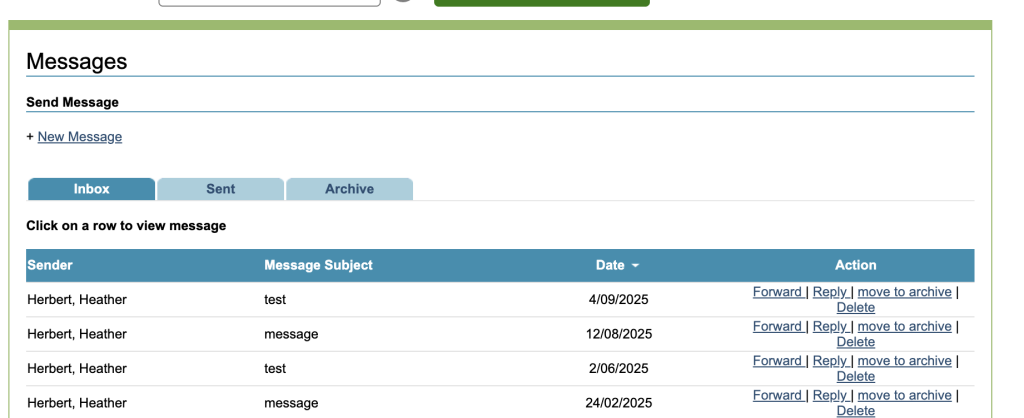Forward the 12/08/2025 message
This screenshot has height=418, width=1024.
(x=777, y=326)
